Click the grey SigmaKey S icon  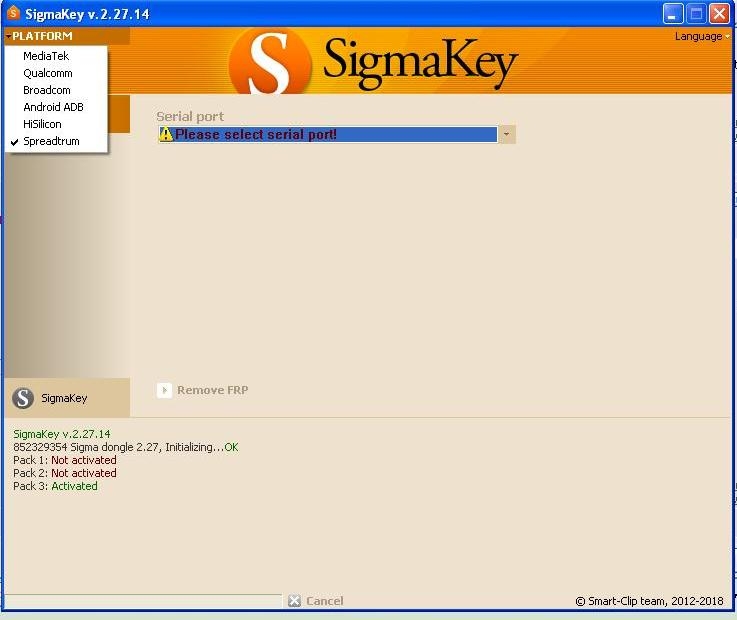pos(23,398)
